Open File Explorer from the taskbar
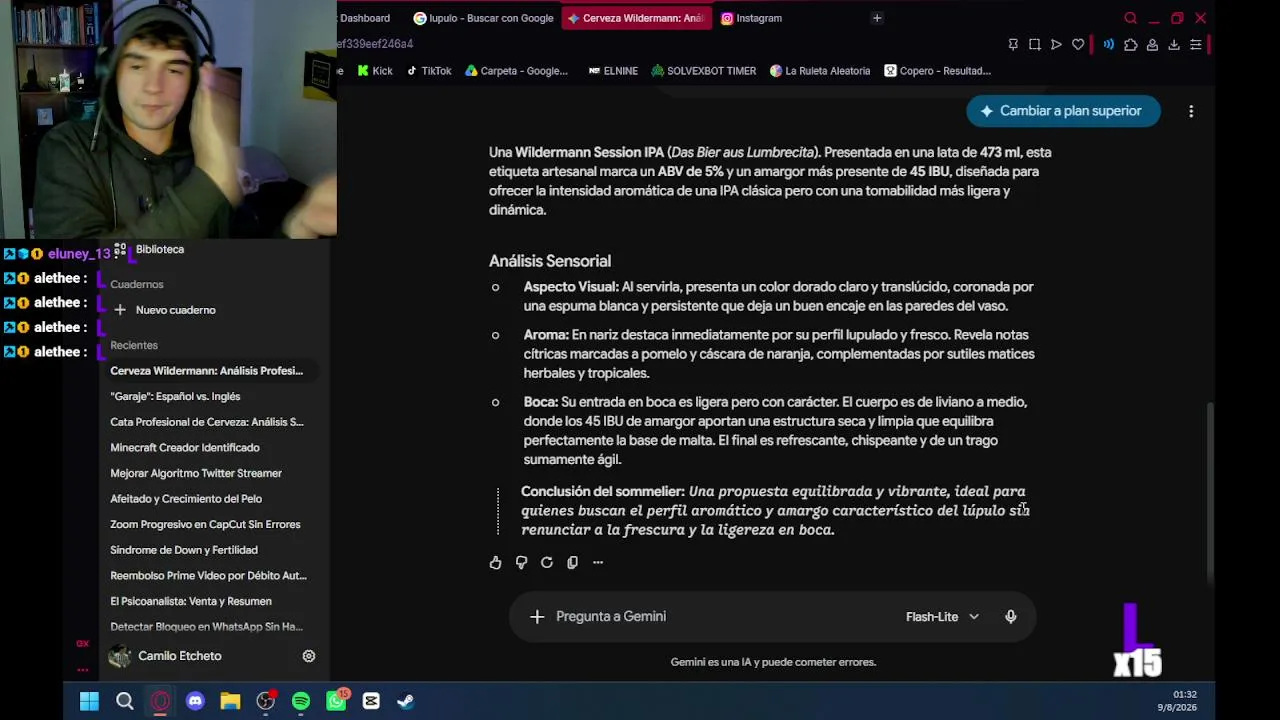Image resolution: width=1280 pixels, height=720 pixels. (x=230, y=701)
